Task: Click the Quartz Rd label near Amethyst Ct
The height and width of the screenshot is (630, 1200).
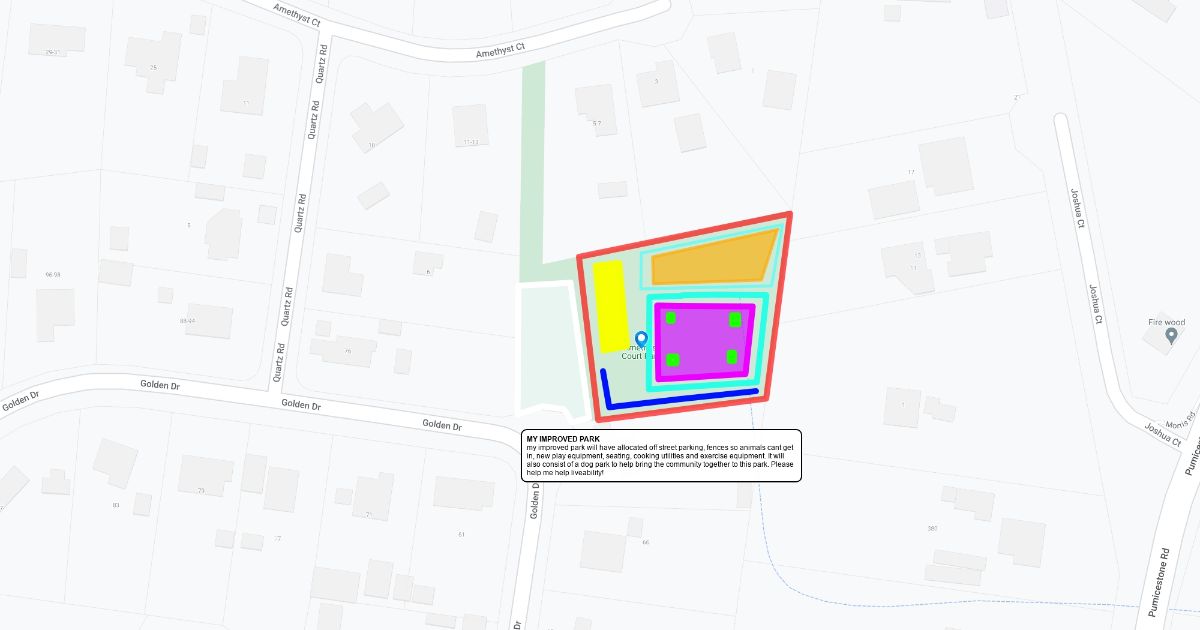Action: coord(321,63)
